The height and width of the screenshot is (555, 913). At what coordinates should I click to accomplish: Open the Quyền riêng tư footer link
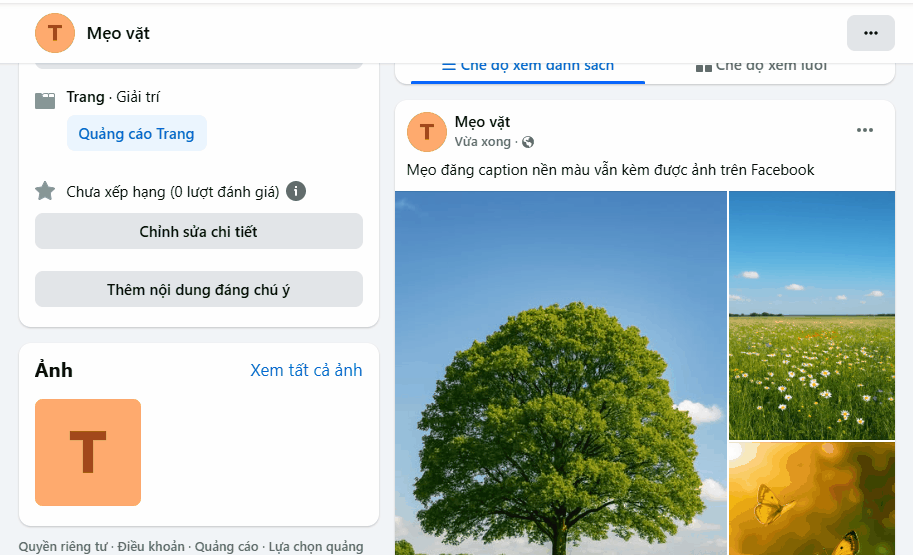(63, 547)
